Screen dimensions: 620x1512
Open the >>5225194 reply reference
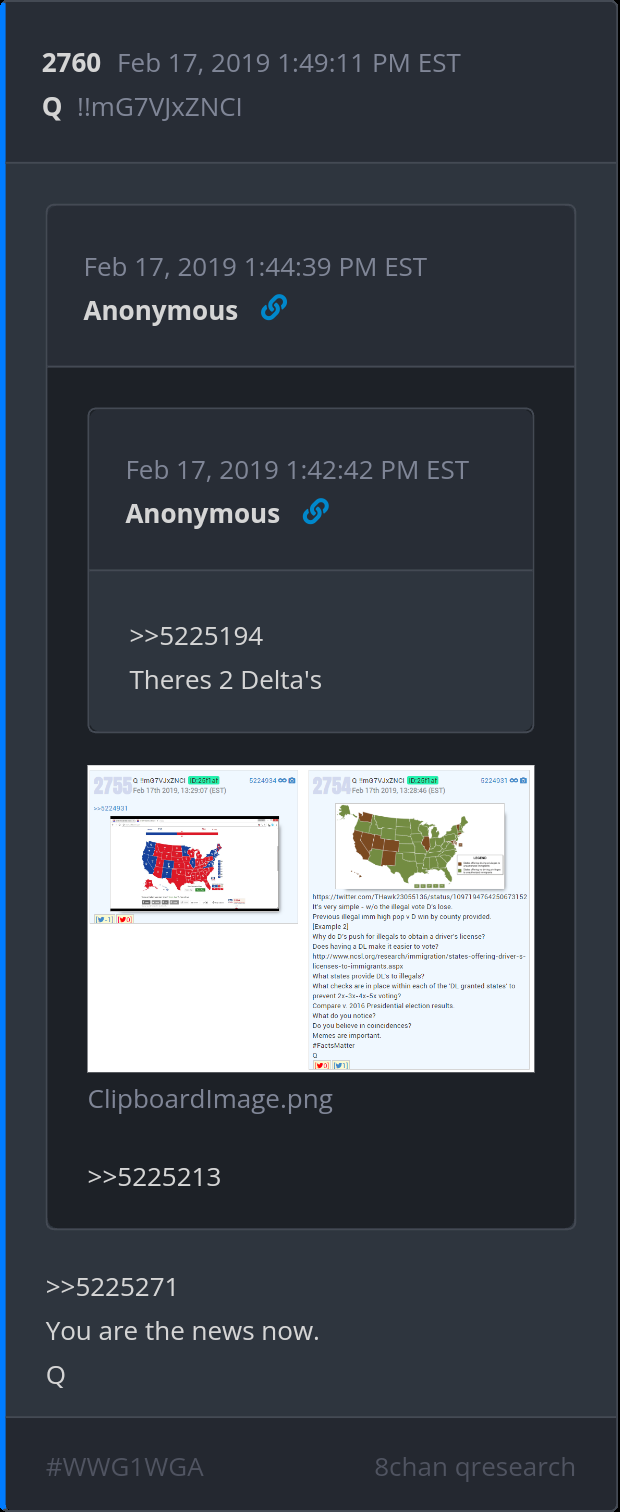pyautogui.click(x=196, y=636)
